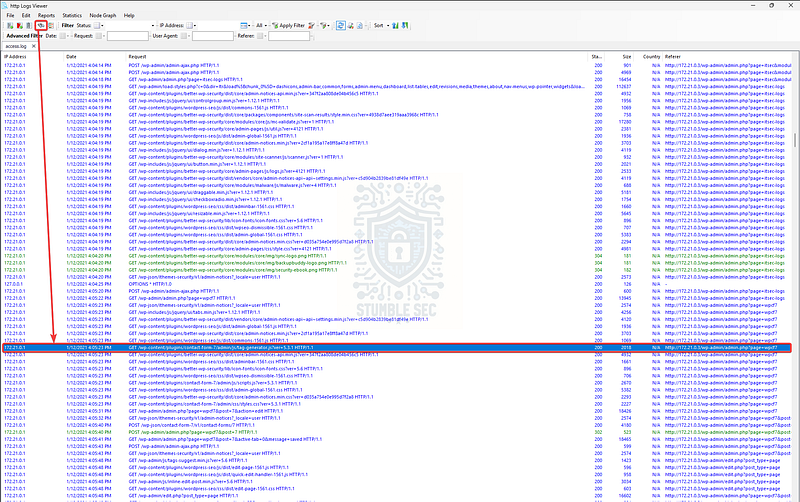Open the dropdown arrow beside Date checkbox
The width and height of the screenshot is (800, 502).
(68, 36)
